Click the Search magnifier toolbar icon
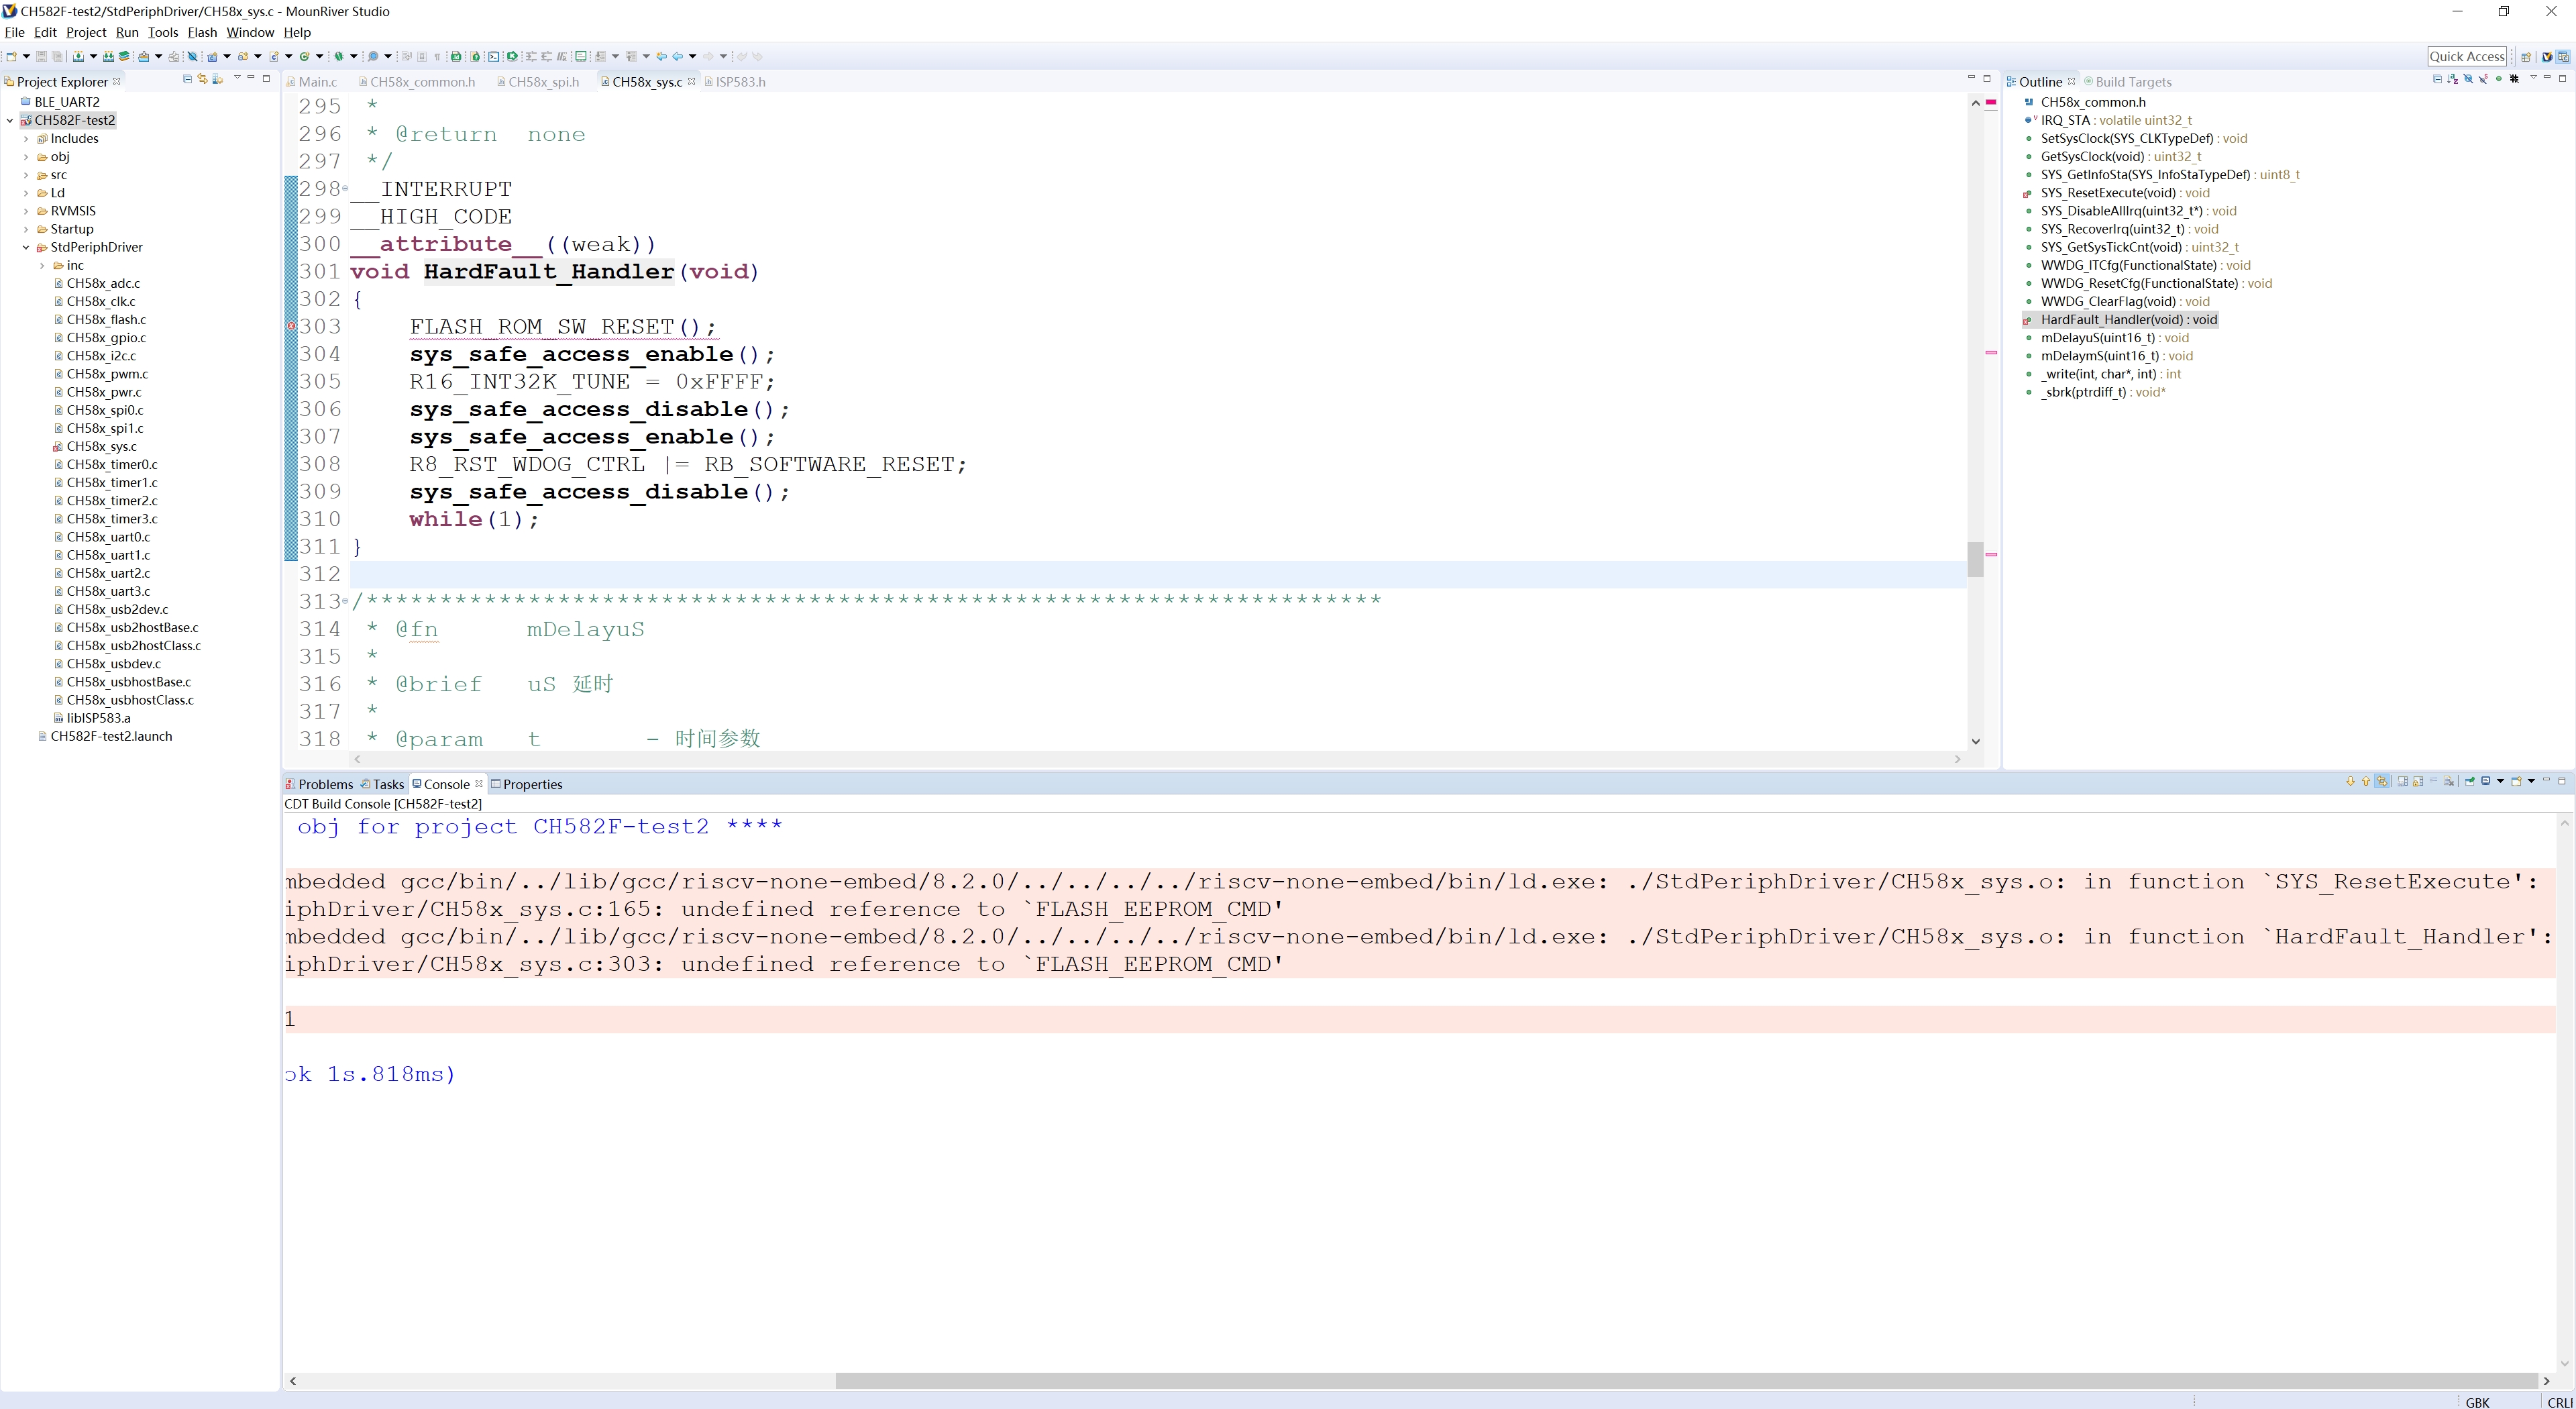 click(x=373, y=56)
